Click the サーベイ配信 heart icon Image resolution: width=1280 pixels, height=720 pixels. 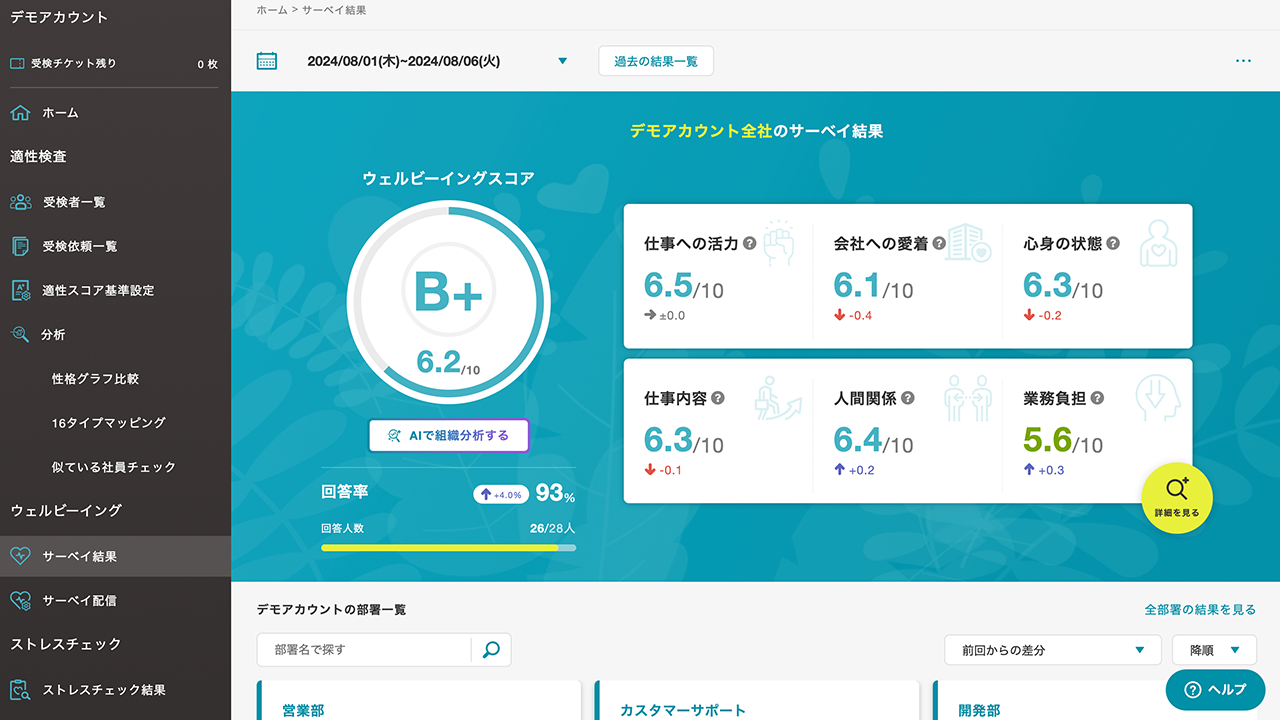pyautogui.click(x=22, y=601)
